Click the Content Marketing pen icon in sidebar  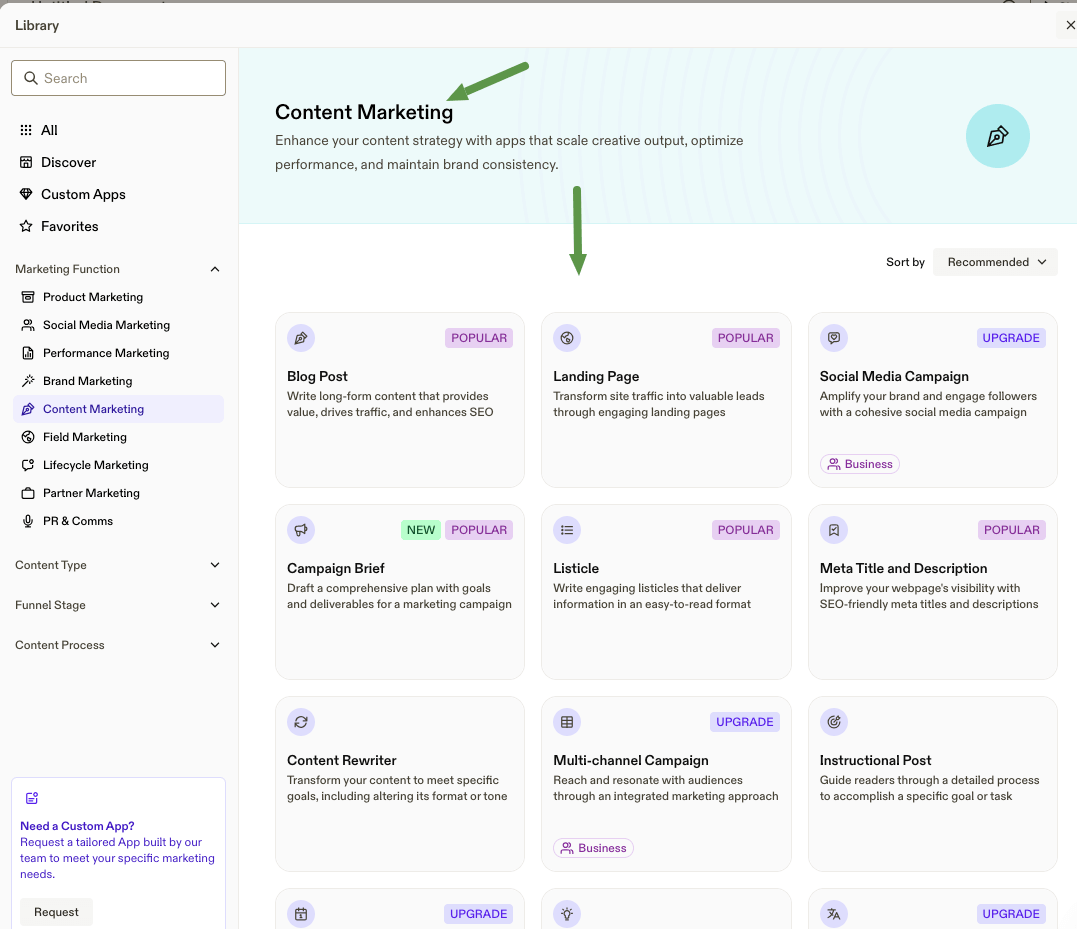[x=28, y=409]
